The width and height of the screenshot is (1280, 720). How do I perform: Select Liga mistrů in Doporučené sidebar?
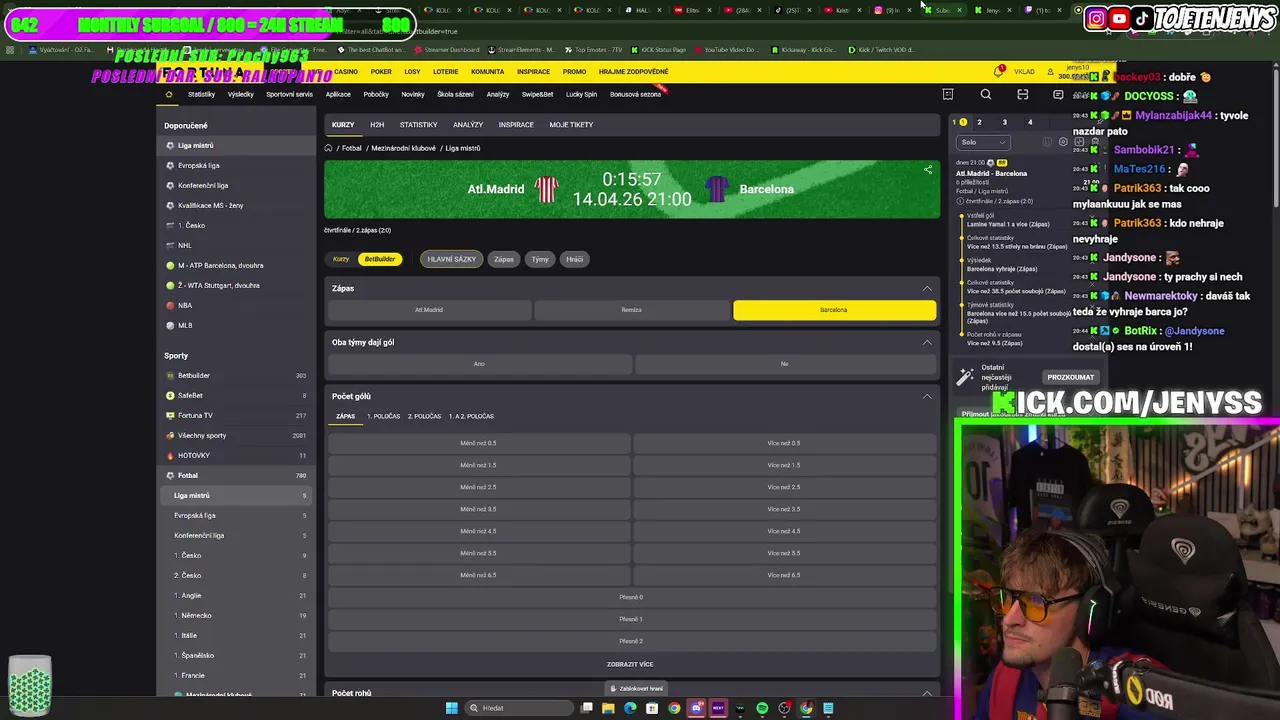coord(238,145)
